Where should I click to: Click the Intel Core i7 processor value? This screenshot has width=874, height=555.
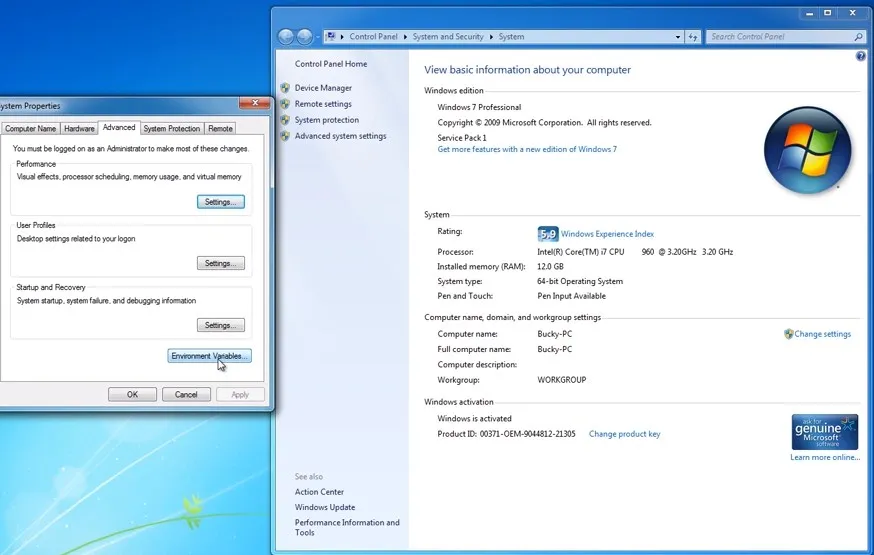(635, 252)
